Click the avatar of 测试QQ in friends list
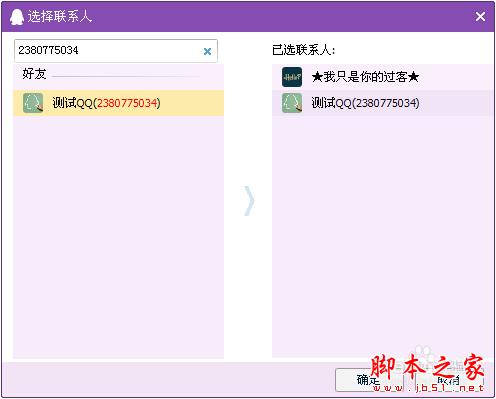The height and width of the screenshot is (399, 496). [33, 103]
